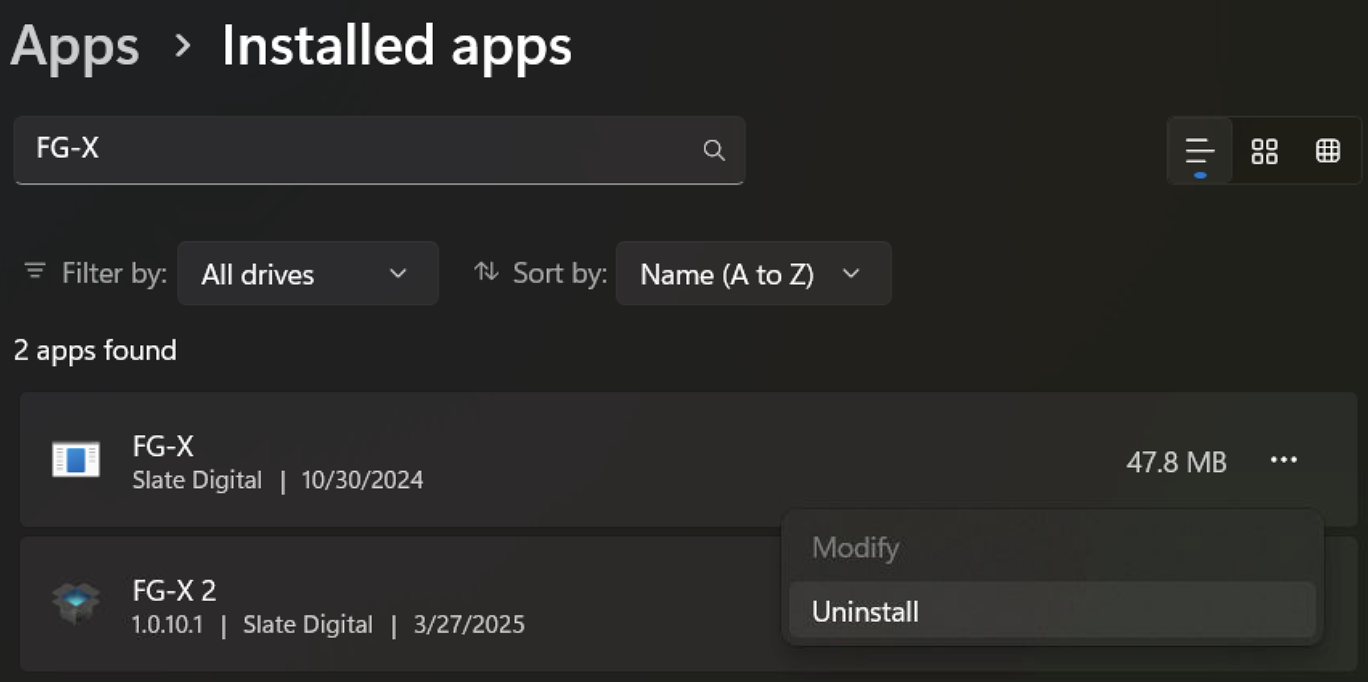1368x682 pixels.
Task: Open the three-dots menu for FG-X
Action: [1284, 460]
